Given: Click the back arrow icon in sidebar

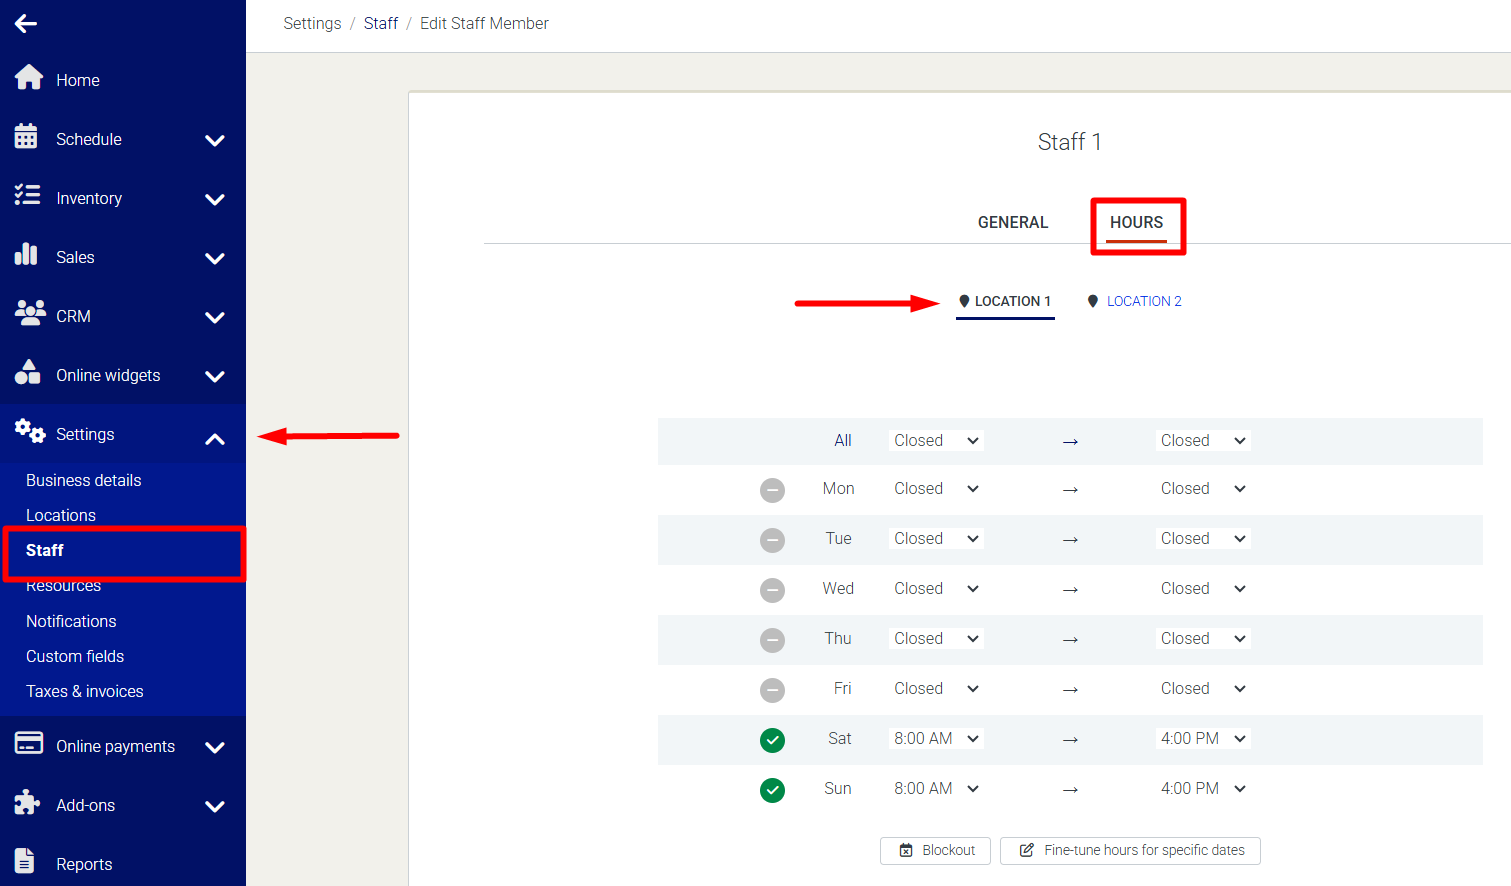Looking at the screenshot, I should click(26, 23).
